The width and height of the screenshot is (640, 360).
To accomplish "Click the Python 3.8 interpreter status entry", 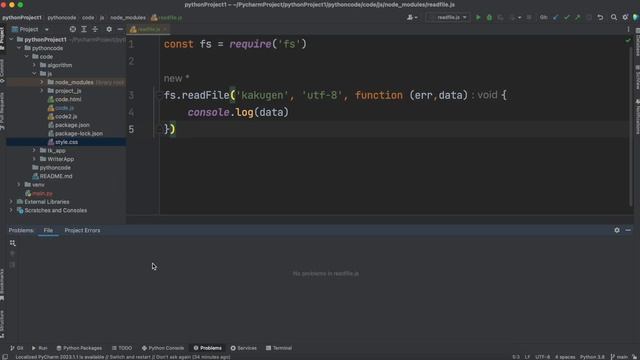I will pos(592,357).
